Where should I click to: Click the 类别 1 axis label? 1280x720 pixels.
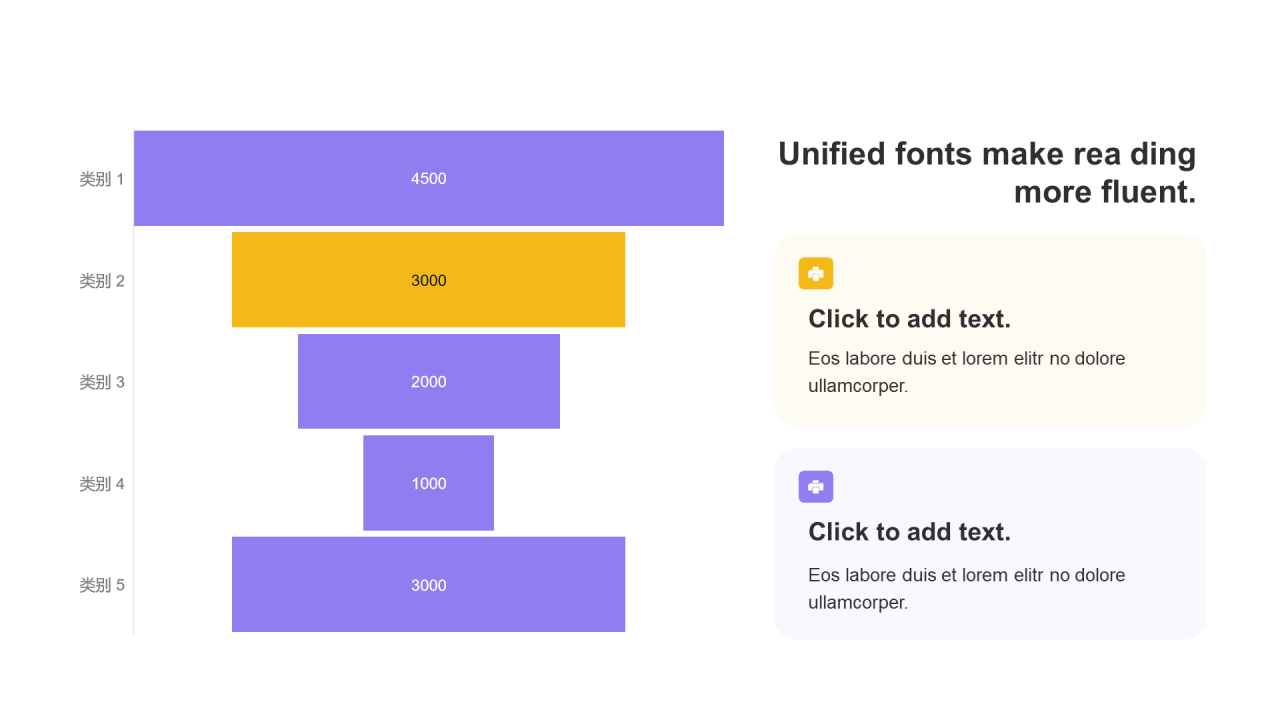click(x=102, y=179)
